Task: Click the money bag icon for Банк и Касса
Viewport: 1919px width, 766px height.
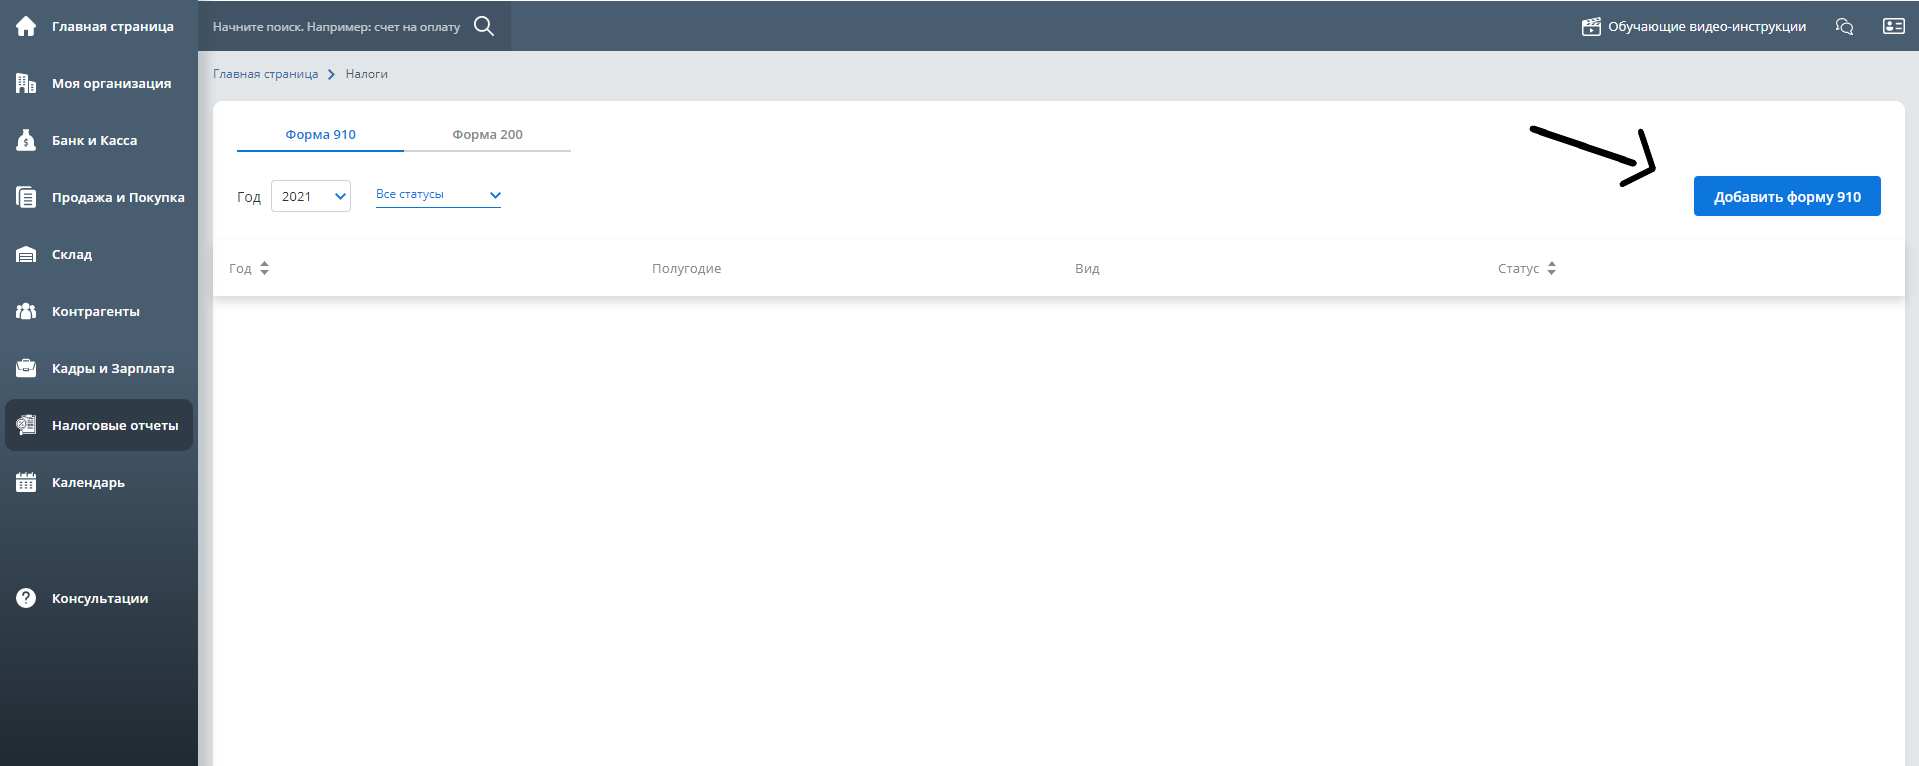Action: point(26,140)
